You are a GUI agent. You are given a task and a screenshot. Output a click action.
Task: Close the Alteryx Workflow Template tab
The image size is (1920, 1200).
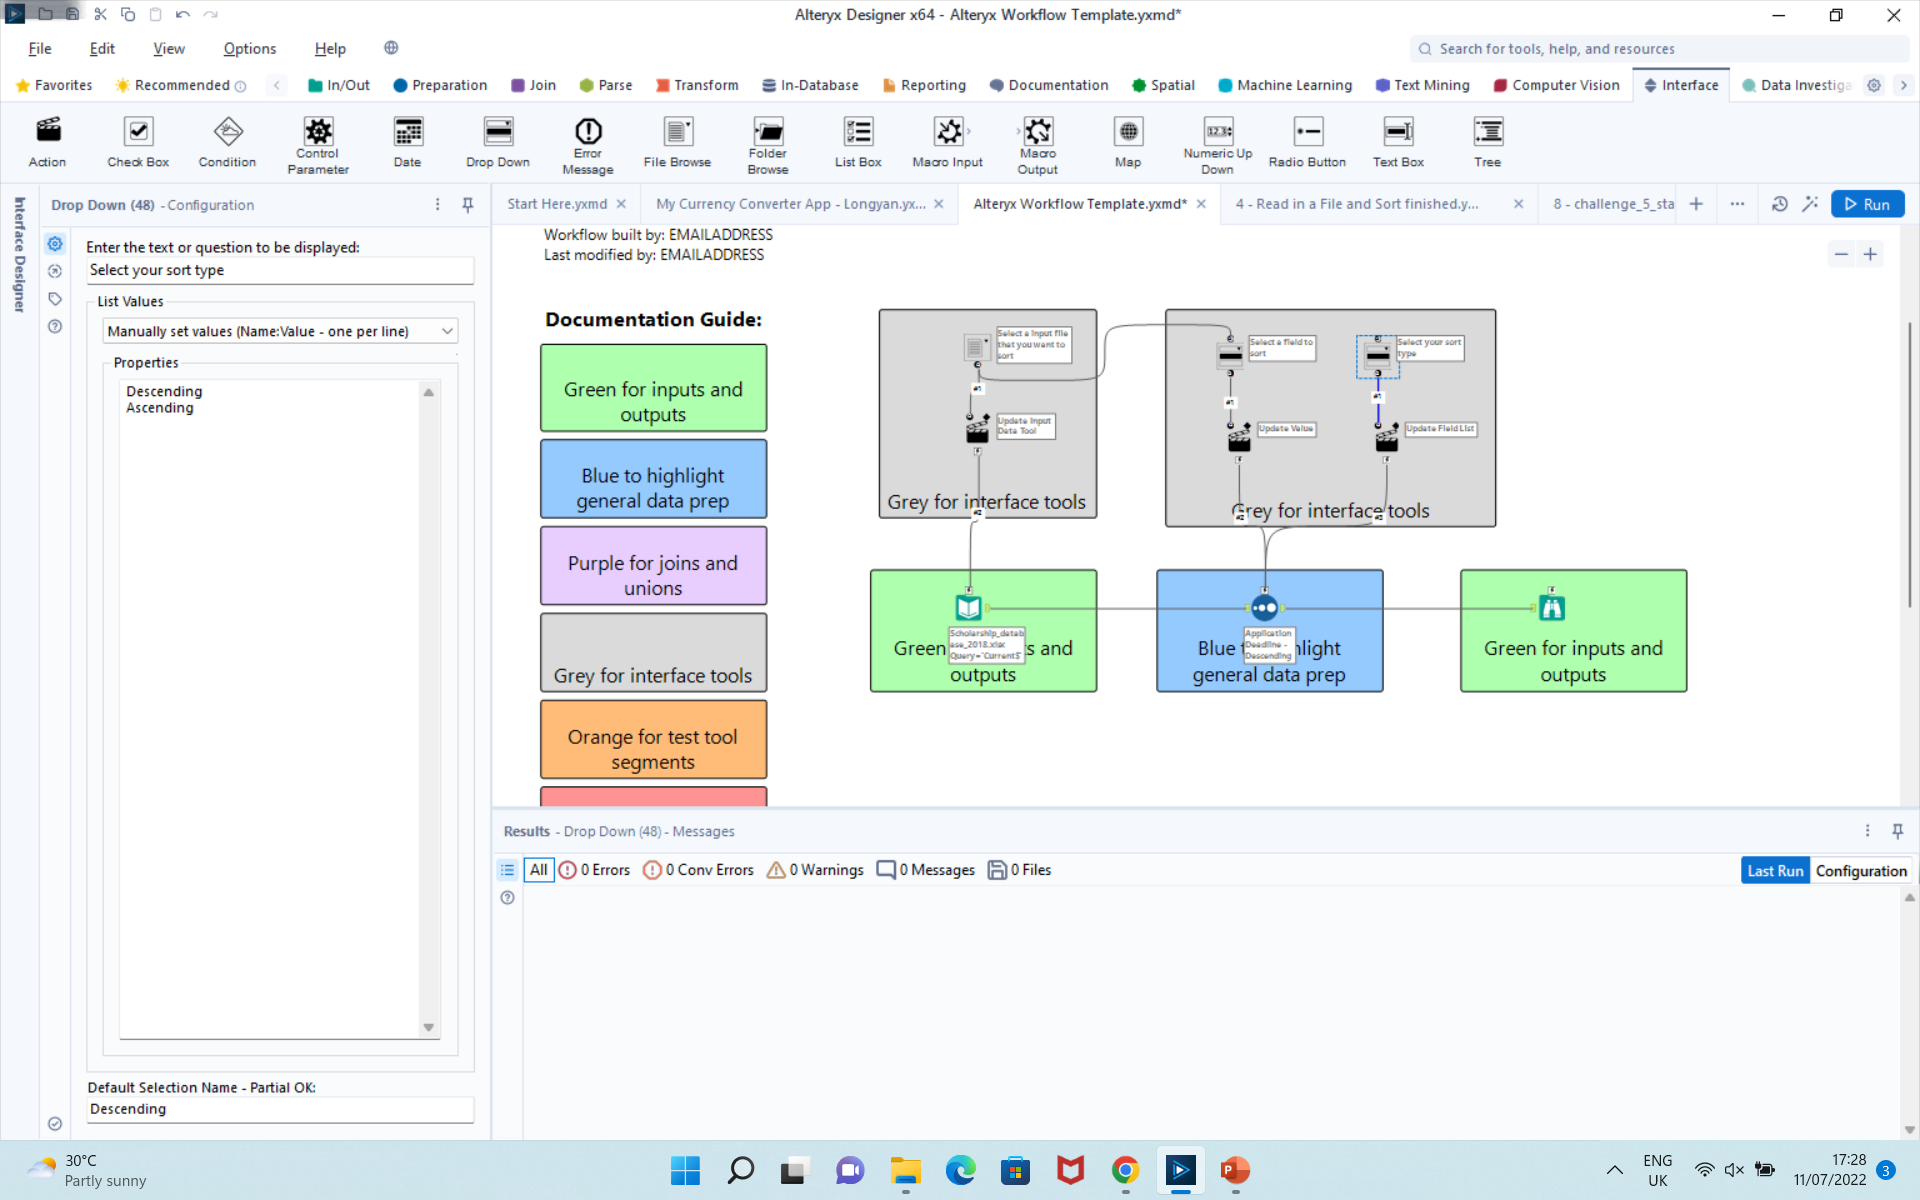coord(1201,204)
